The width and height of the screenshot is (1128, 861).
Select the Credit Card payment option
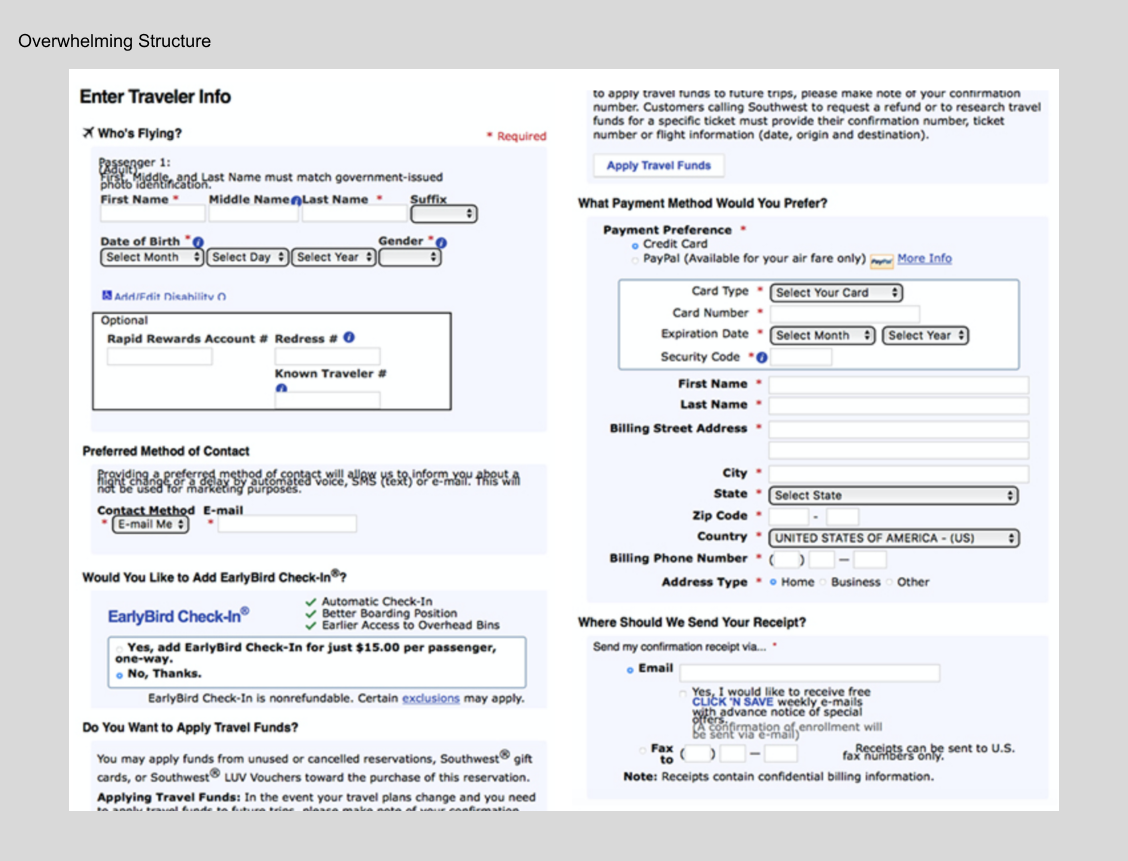[x=634, y=245]
